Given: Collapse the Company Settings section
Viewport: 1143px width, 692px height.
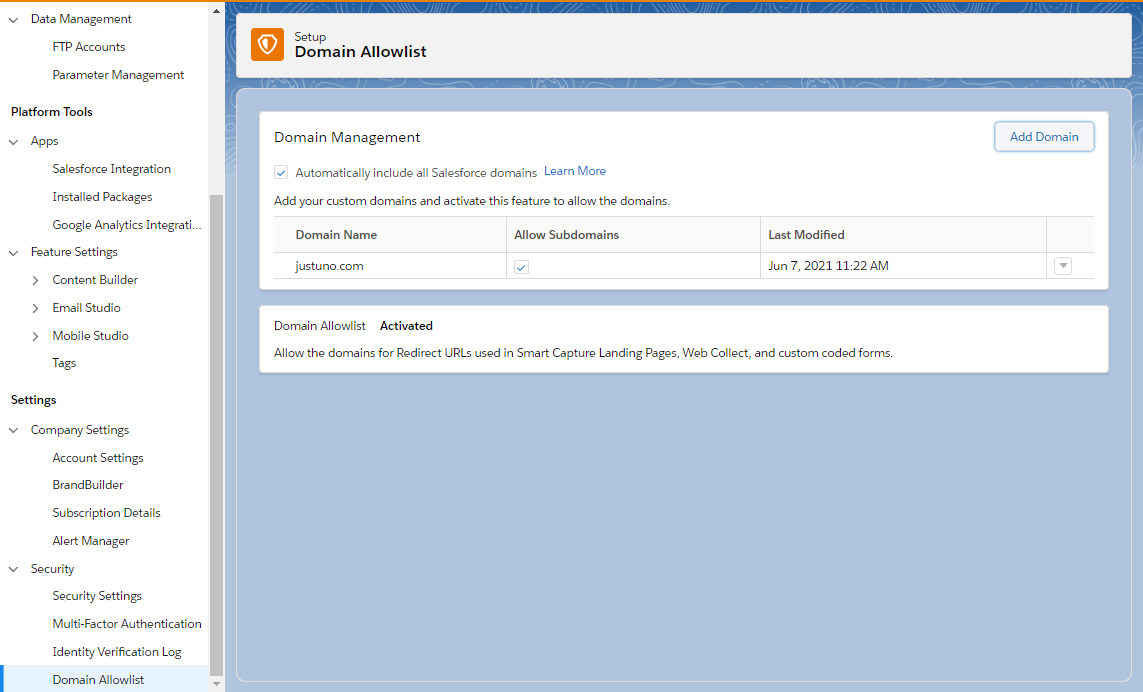Looking at the screenshot, I should (14, 430).
